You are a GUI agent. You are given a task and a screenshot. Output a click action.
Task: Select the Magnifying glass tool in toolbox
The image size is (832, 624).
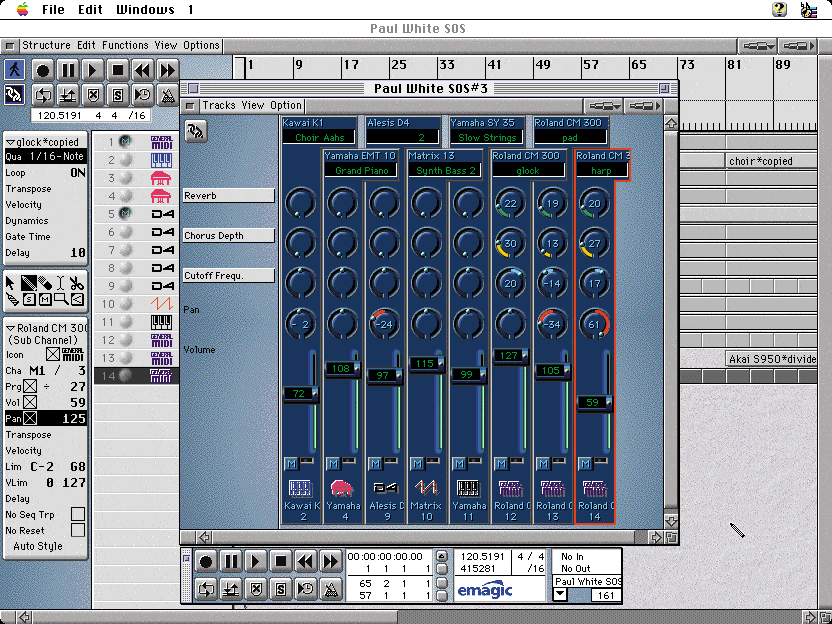pos(61,300)
